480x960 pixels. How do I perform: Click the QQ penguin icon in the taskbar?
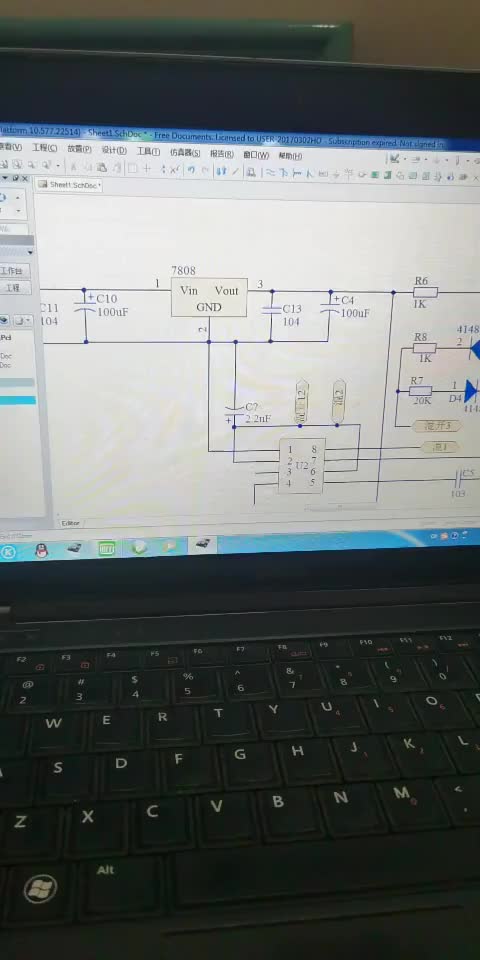click(x=41, y=550)
